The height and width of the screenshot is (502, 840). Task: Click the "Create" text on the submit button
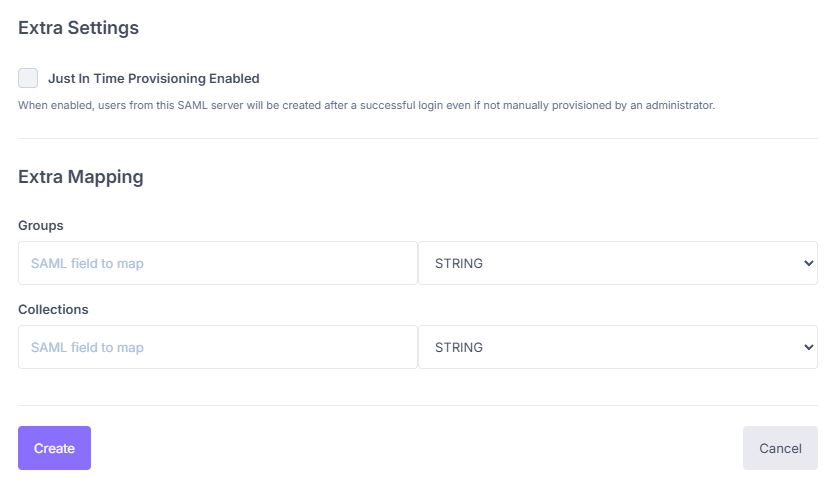click(54, 448)
